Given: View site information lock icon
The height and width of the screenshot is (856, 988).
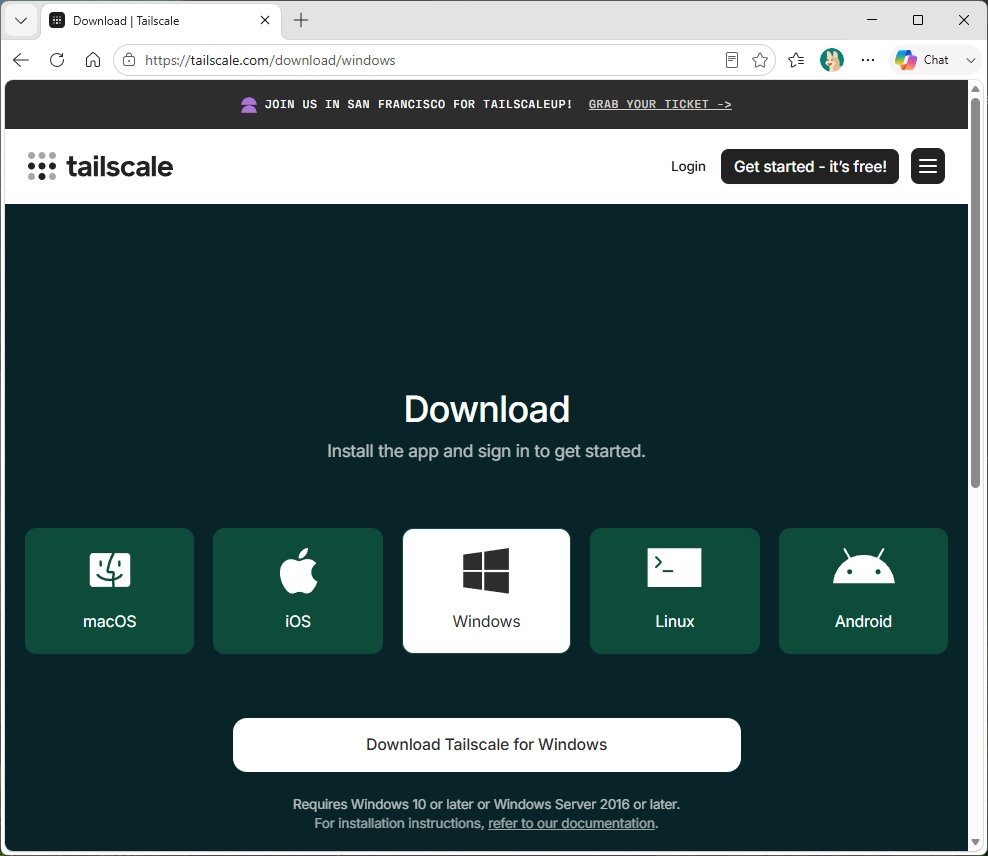Looking at the screenshot, I should pyautogui.click(x=129, y=60).
